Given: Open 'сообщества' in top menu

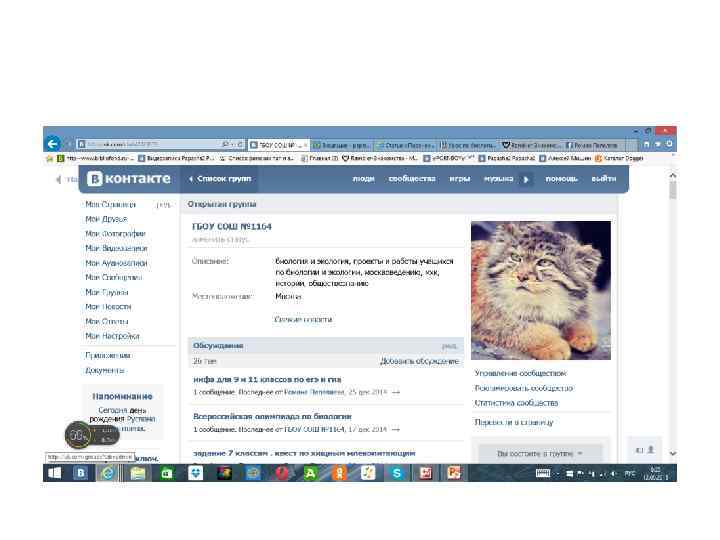Looking at the screenshot, I should [x=412, y=179].
